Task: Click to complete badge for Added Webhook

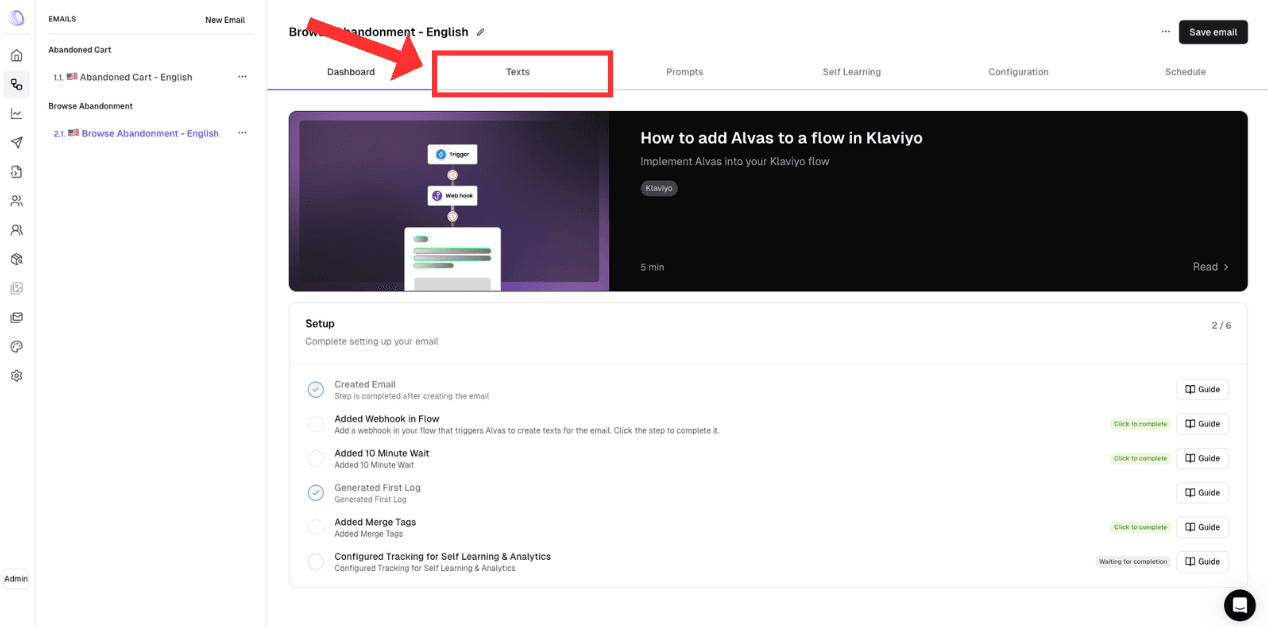Action: coord(1140,424)
